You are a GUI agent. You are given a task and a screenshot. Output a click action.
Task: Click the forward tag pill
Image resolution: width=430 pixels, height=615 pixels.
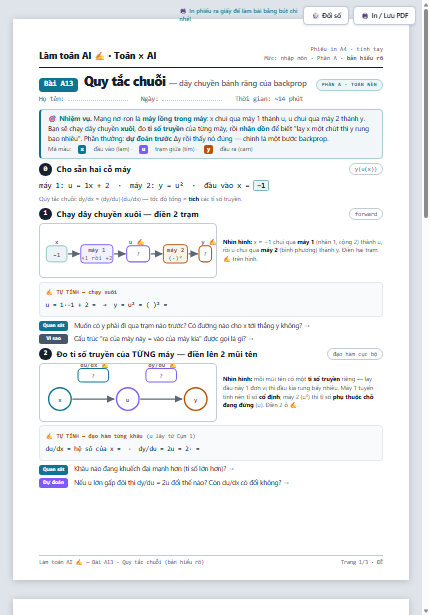[x=366, y=214]
